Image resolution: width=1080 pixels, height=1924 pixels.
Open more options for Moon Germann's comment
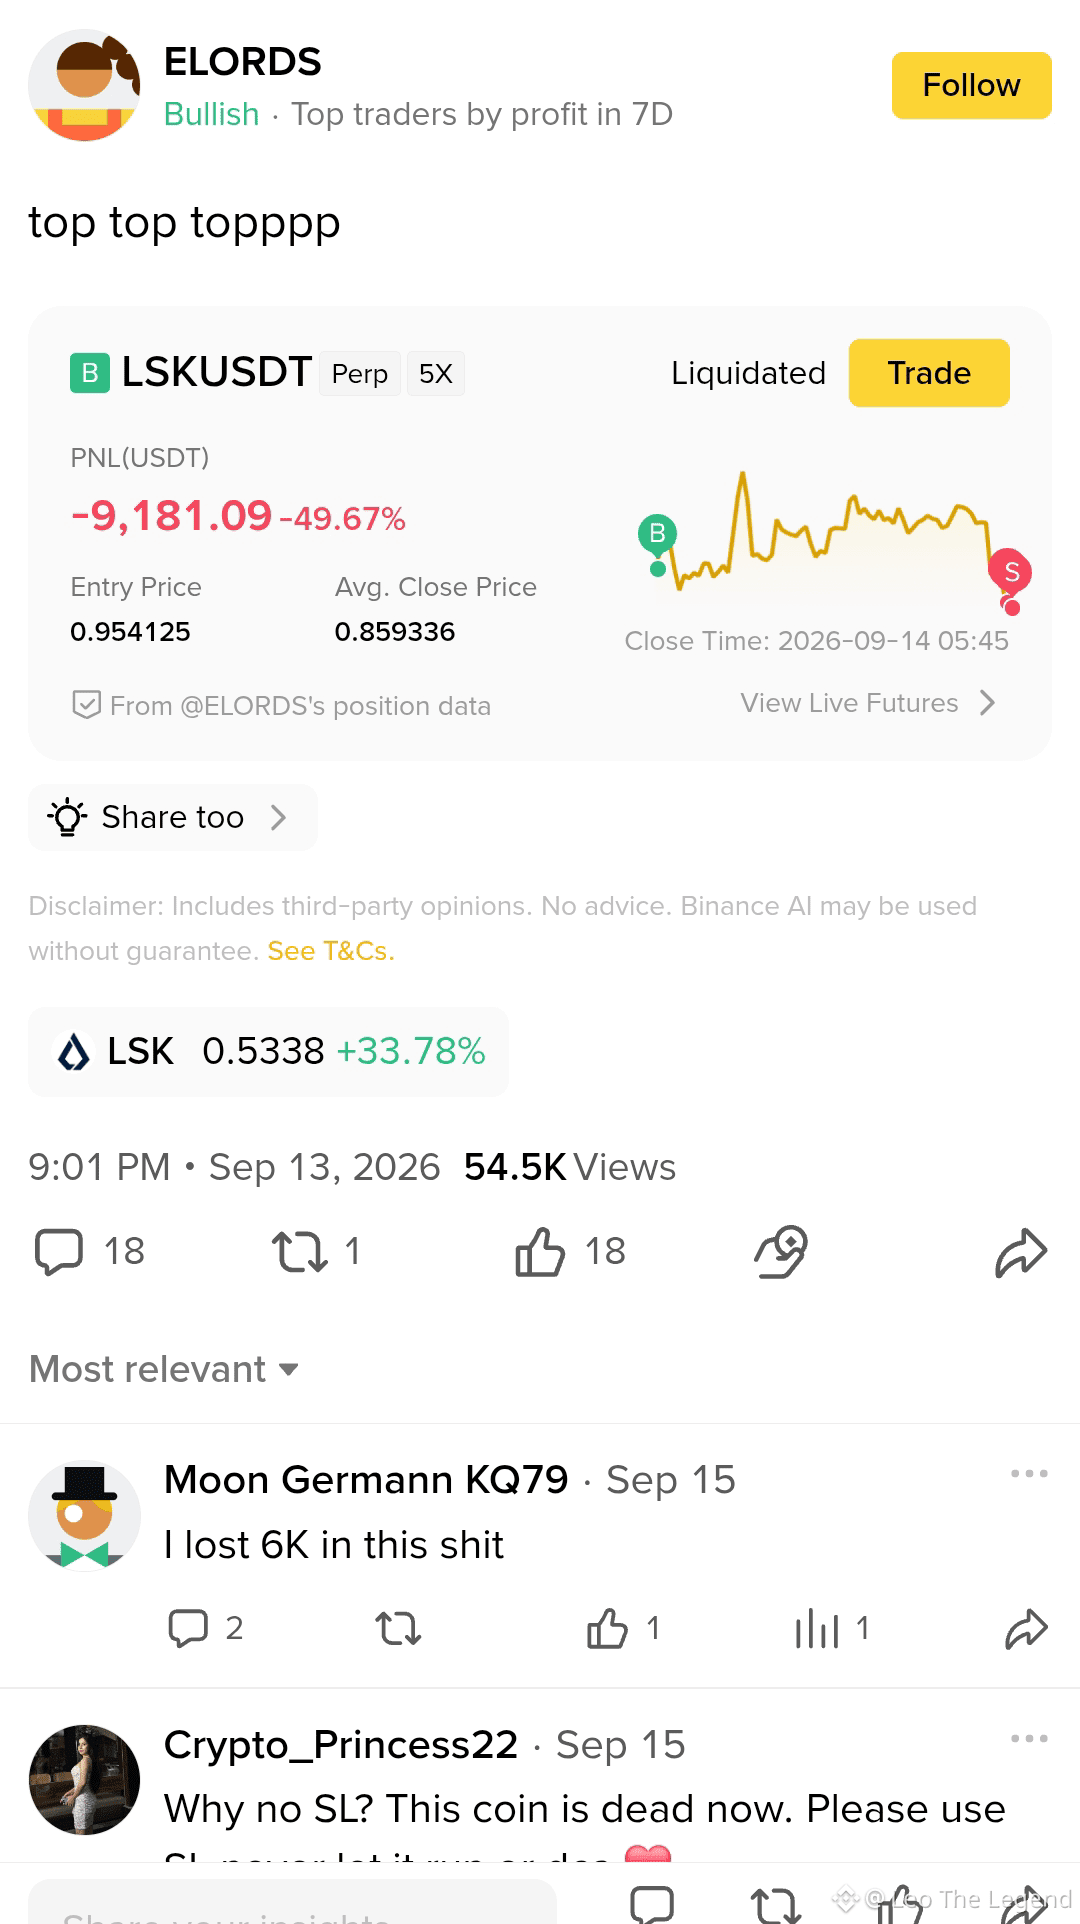coord(1029,1474)
